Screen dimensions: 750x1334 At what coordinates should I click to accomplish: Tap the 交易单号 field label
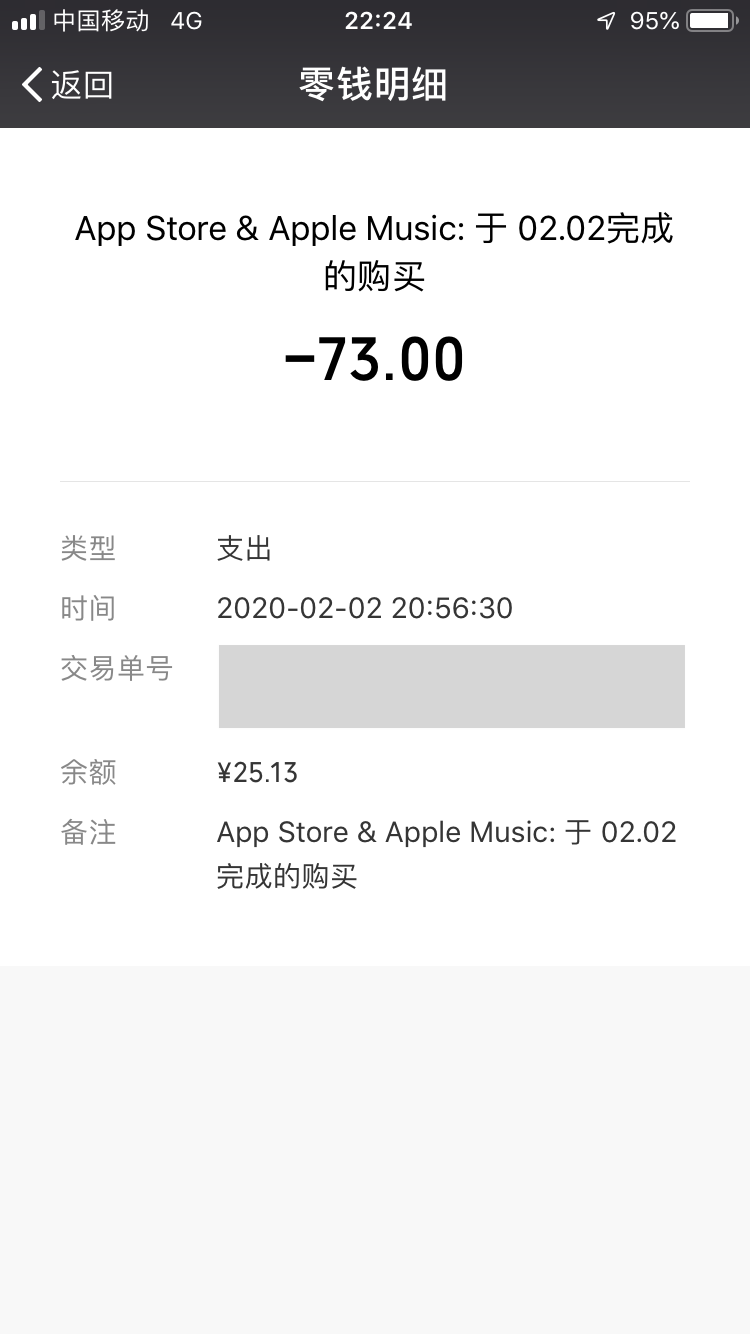(116, 668)
